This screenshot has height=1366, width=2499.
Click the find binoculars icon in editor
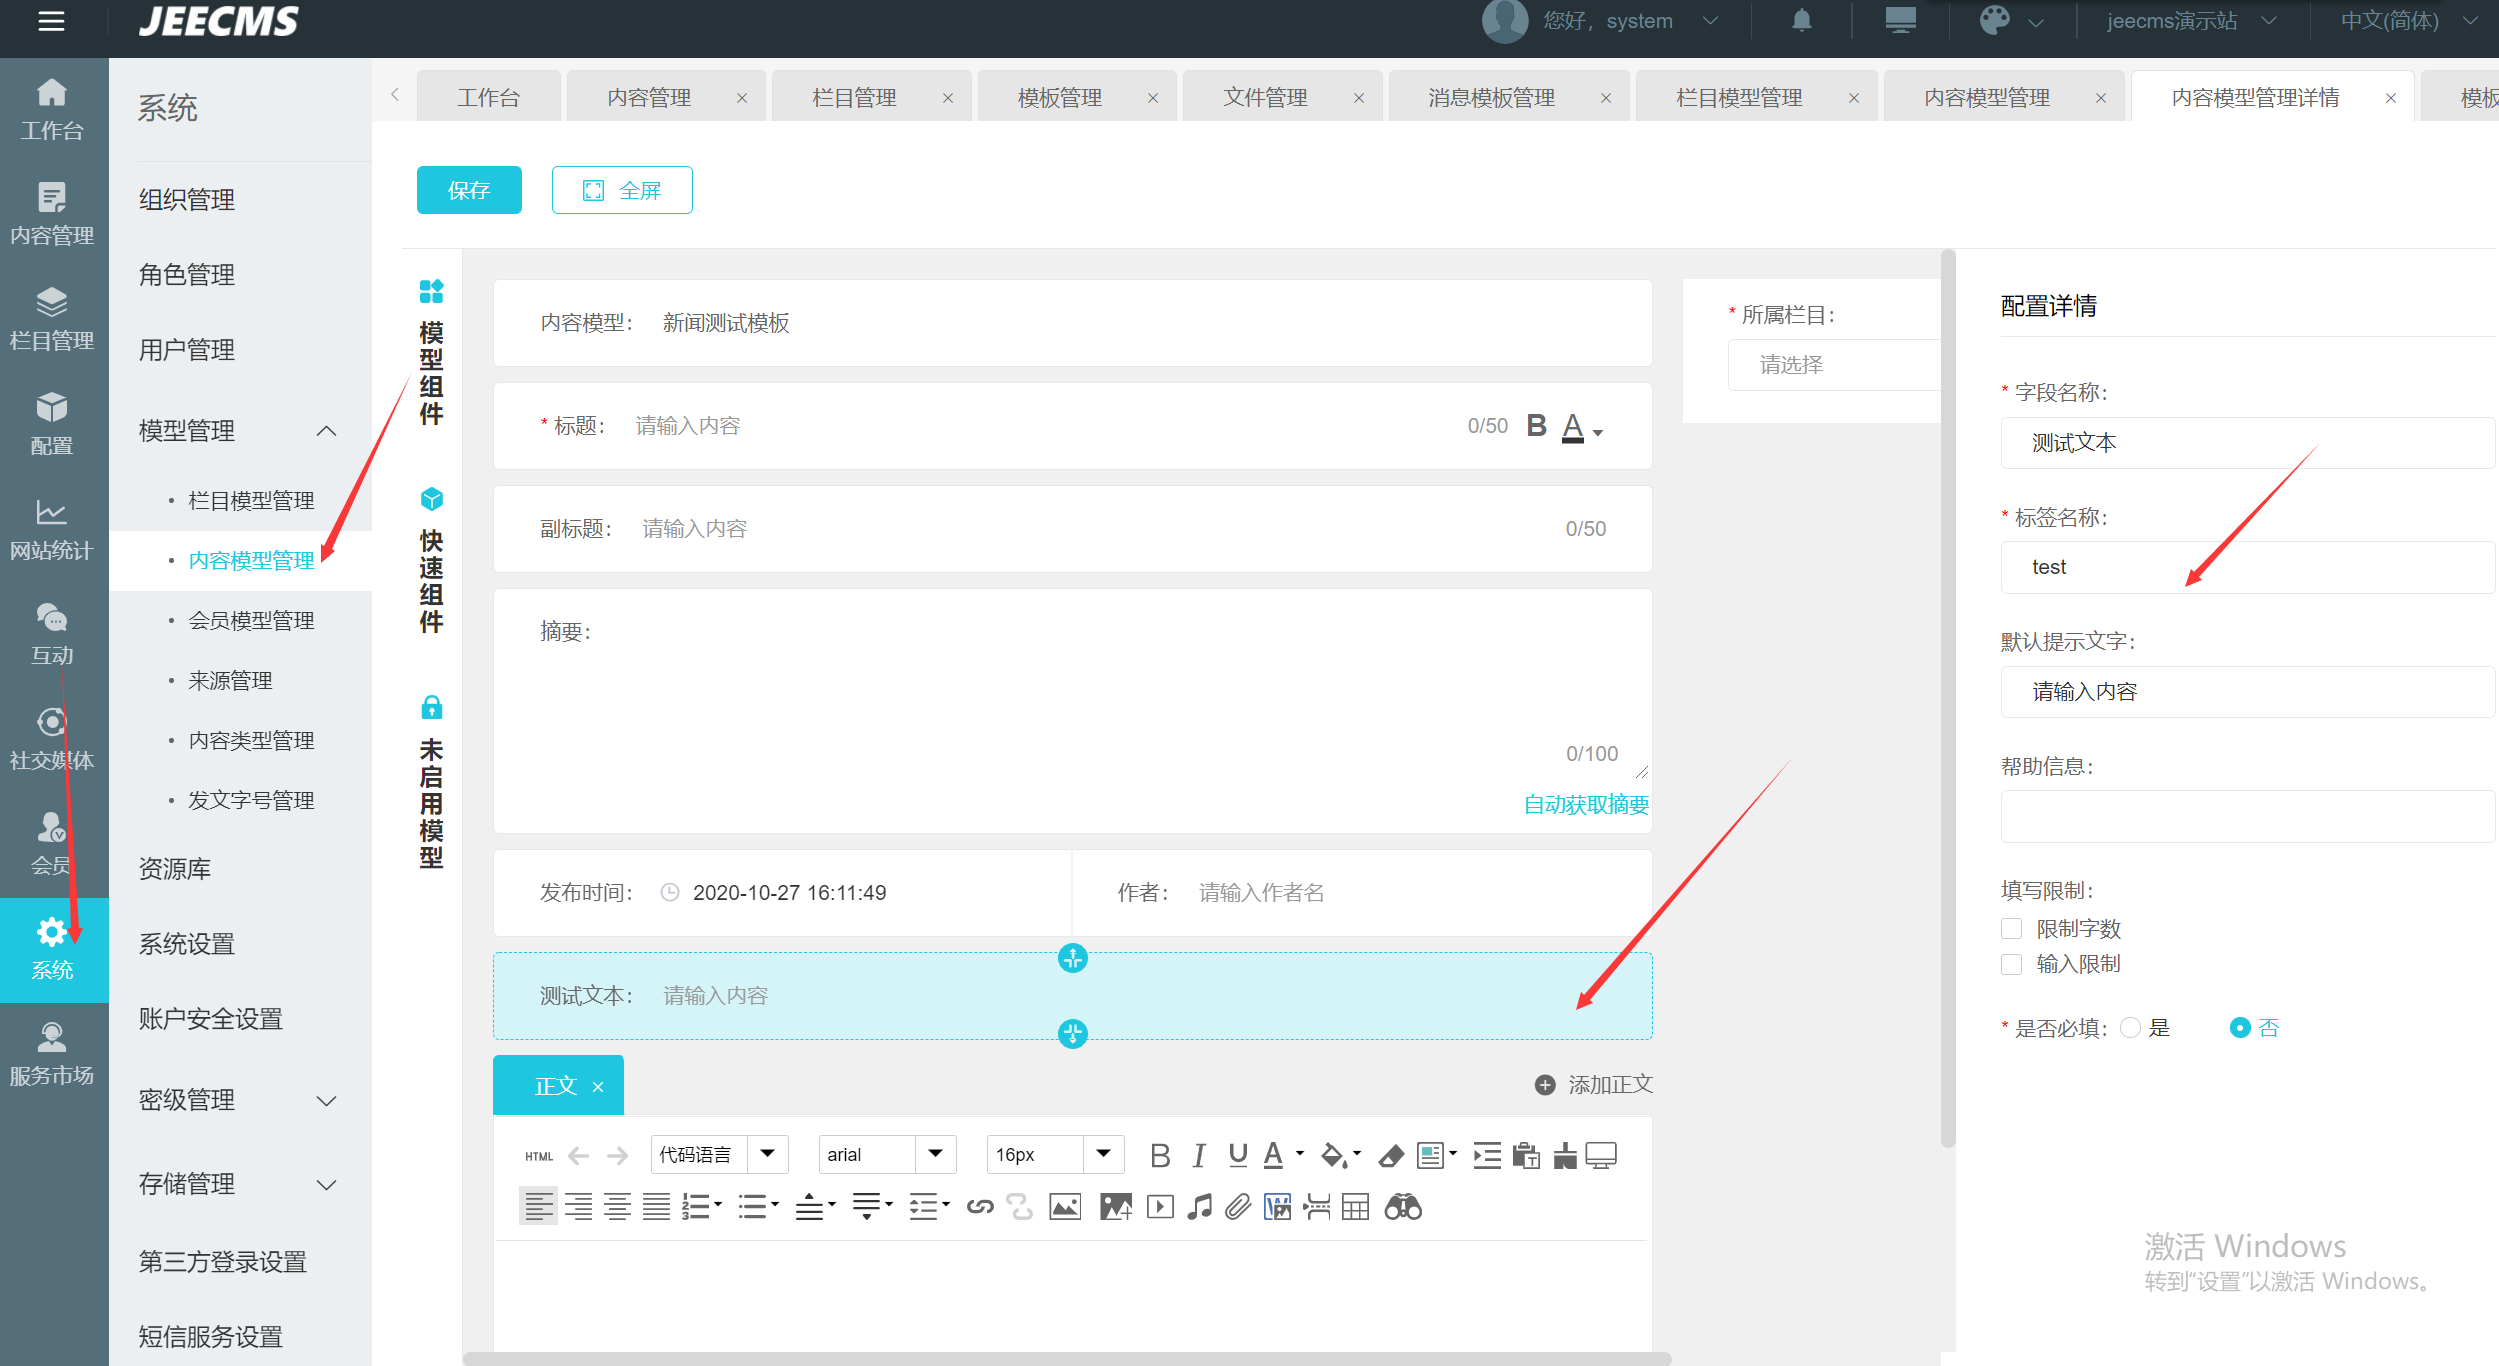tap(1402, 1207)
